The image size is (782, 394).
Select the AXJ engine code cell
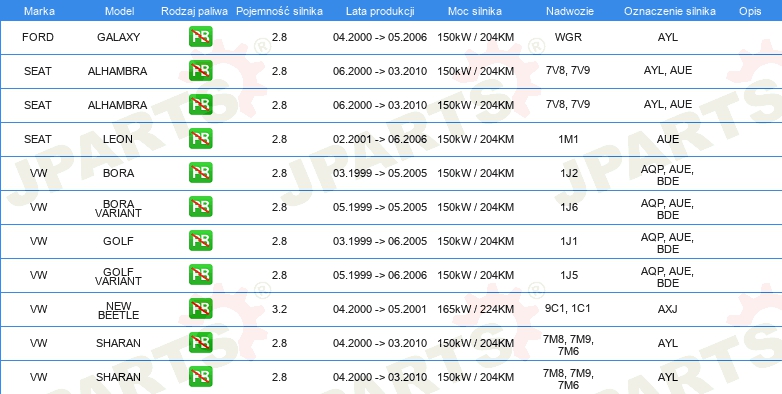[x=668, y=309]
